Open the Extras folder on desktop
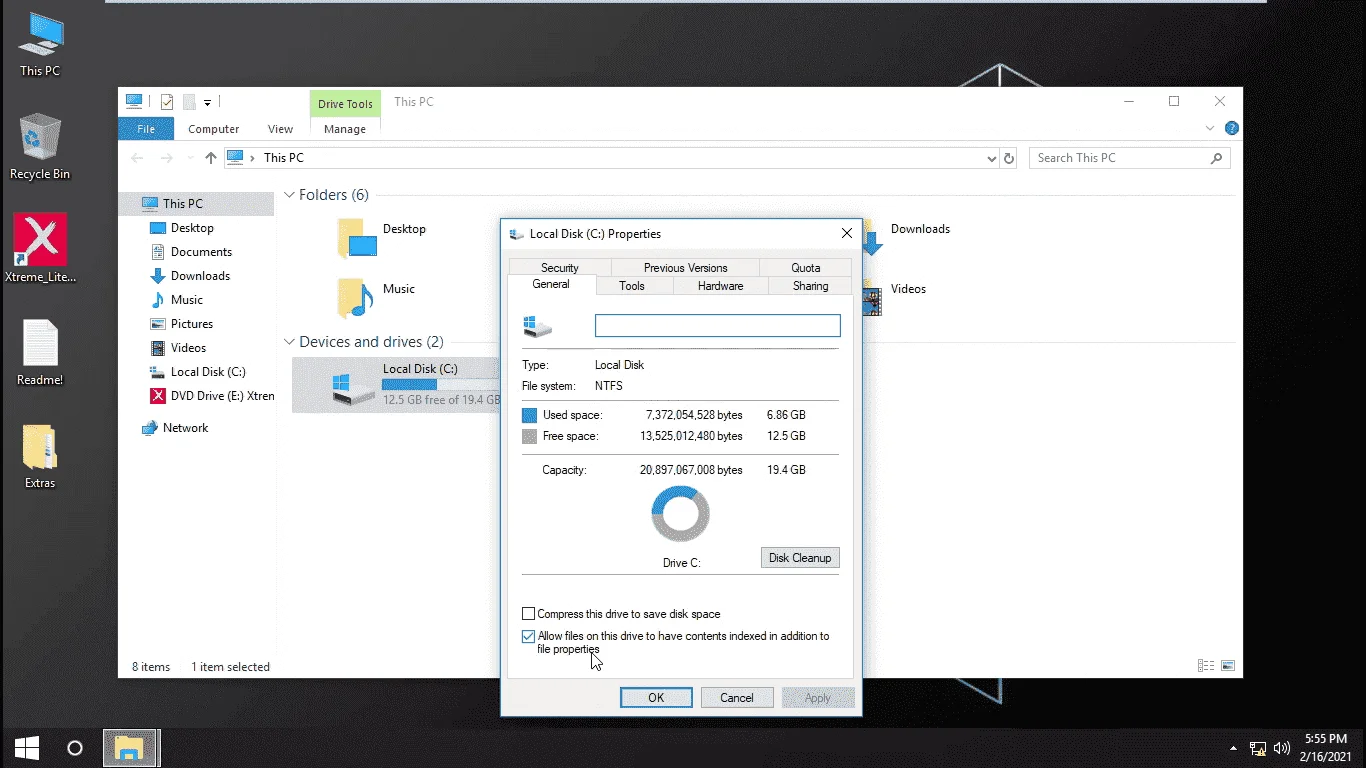This screenshot has width=1366, height=768. click(x=40, y=457)
